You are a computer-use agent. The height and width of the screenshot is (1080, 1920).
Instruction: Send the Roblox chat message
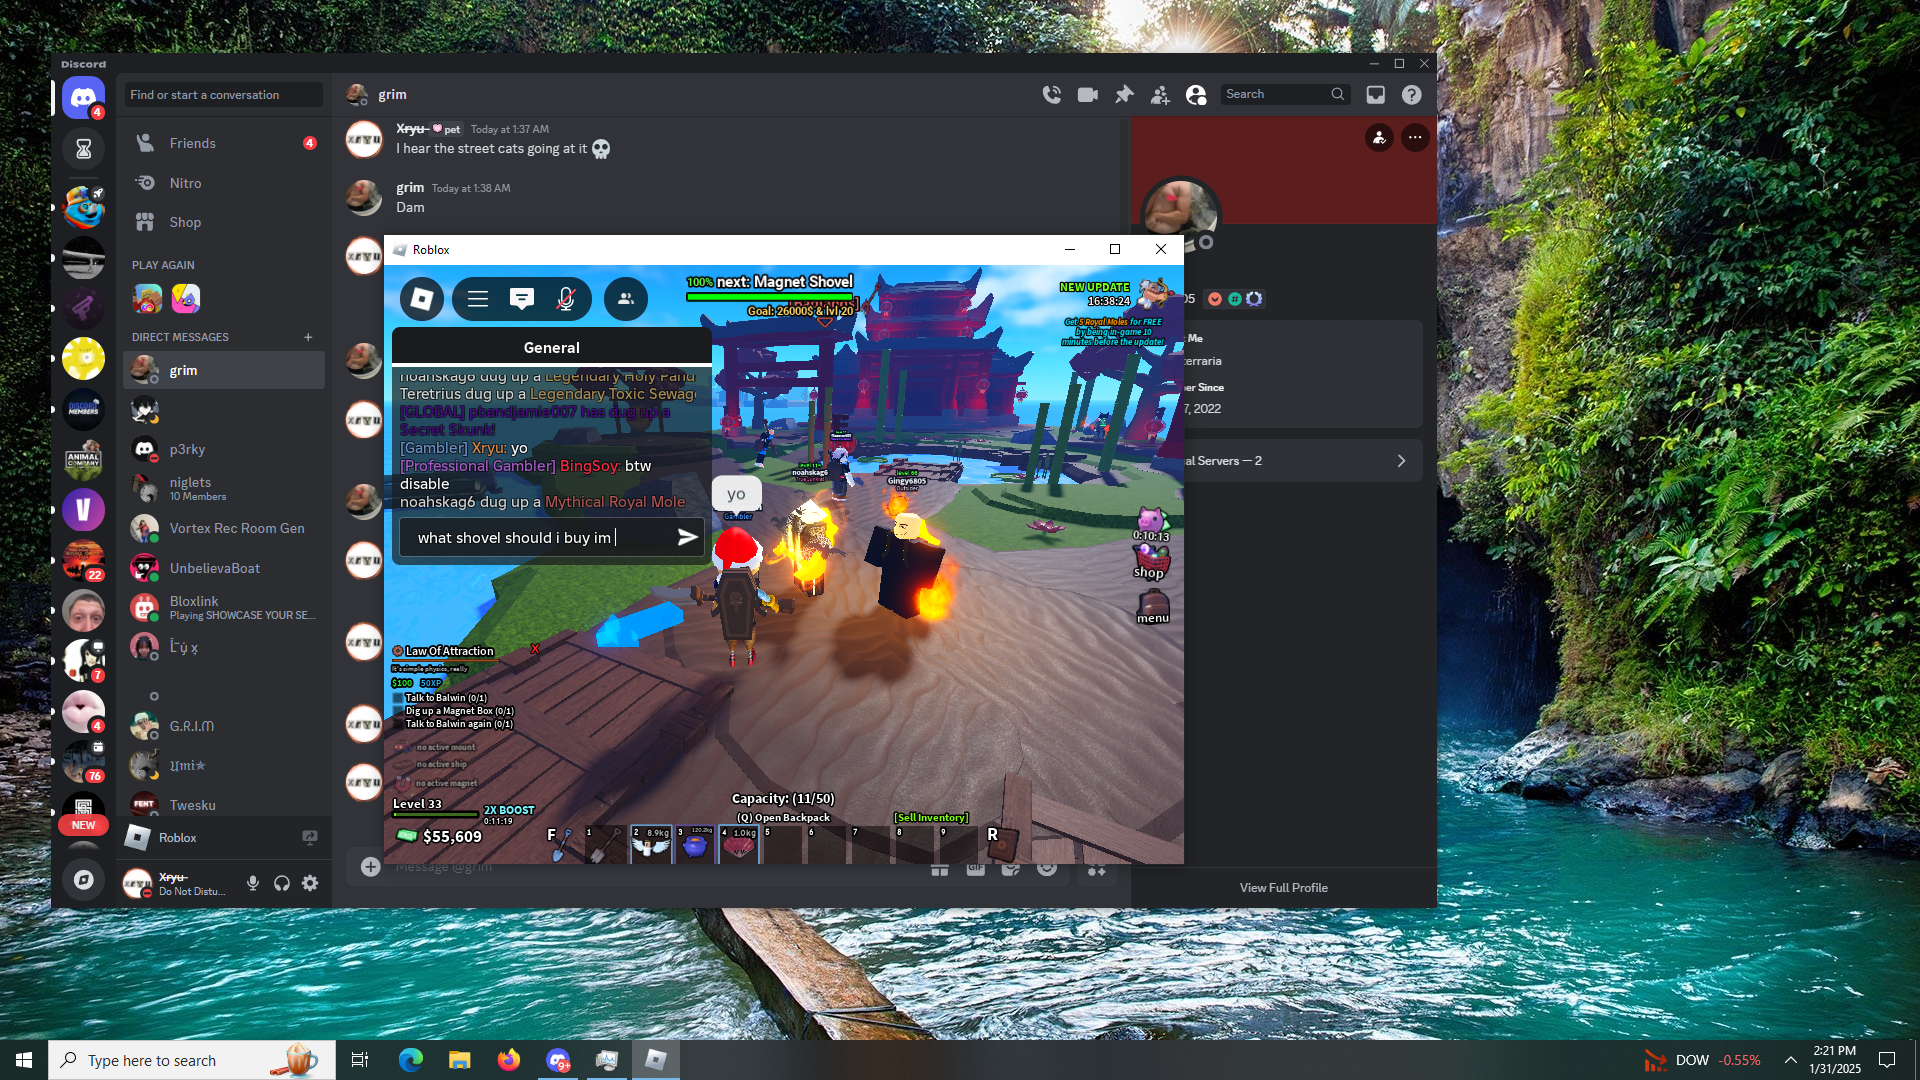(x=687, y=537)
